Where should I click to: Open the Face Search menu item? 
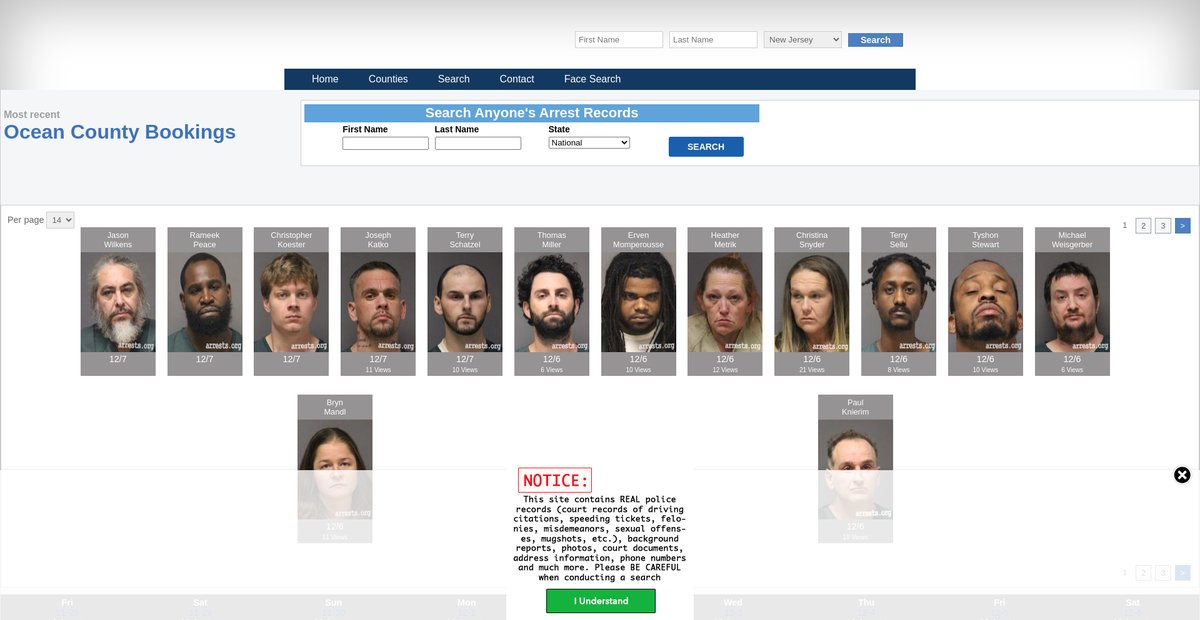(592, 79)
